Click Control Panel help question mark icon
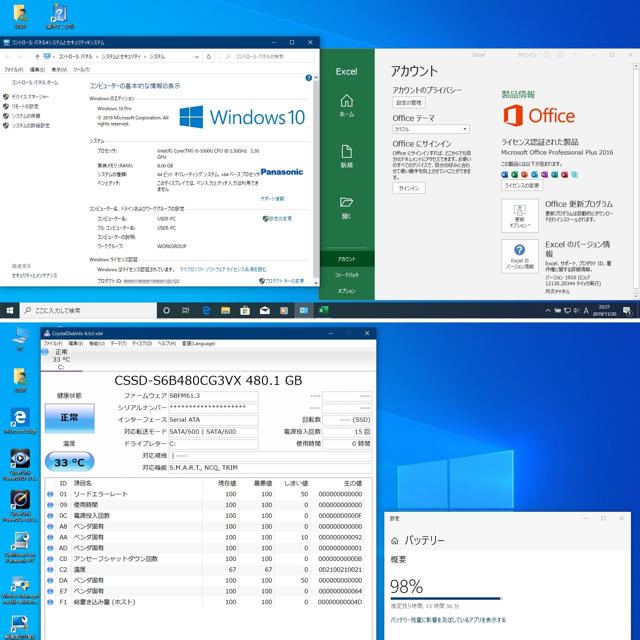The width and height of the screenshot is (640, 640). coord(309,78)
